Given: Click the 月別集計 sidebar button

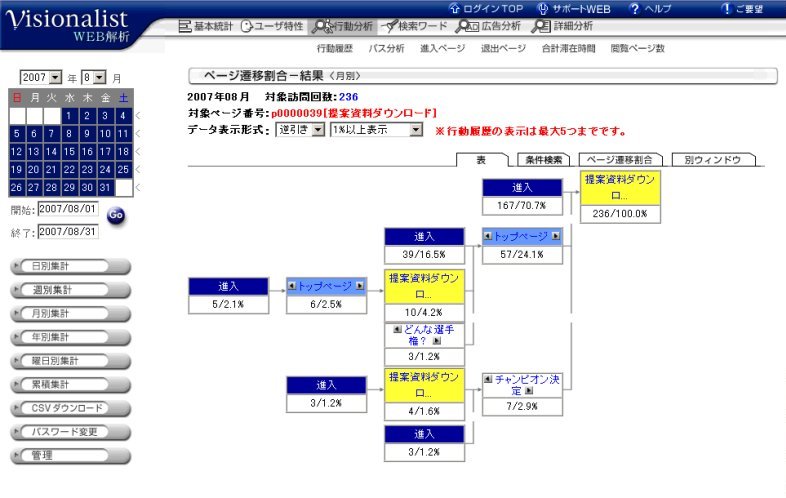Looking at the screenshot, I should click(x=70, y=313).
